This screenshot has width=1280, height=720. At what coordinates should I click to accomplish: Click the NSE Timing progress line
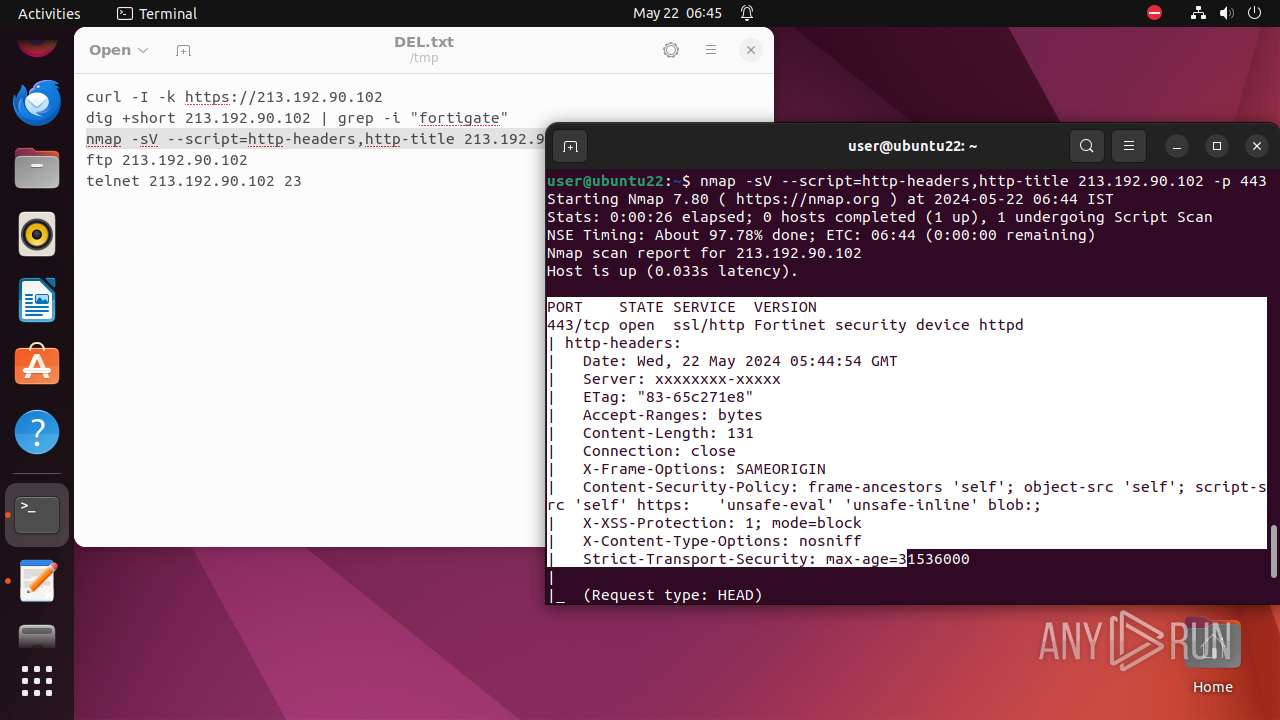(821, 235)
